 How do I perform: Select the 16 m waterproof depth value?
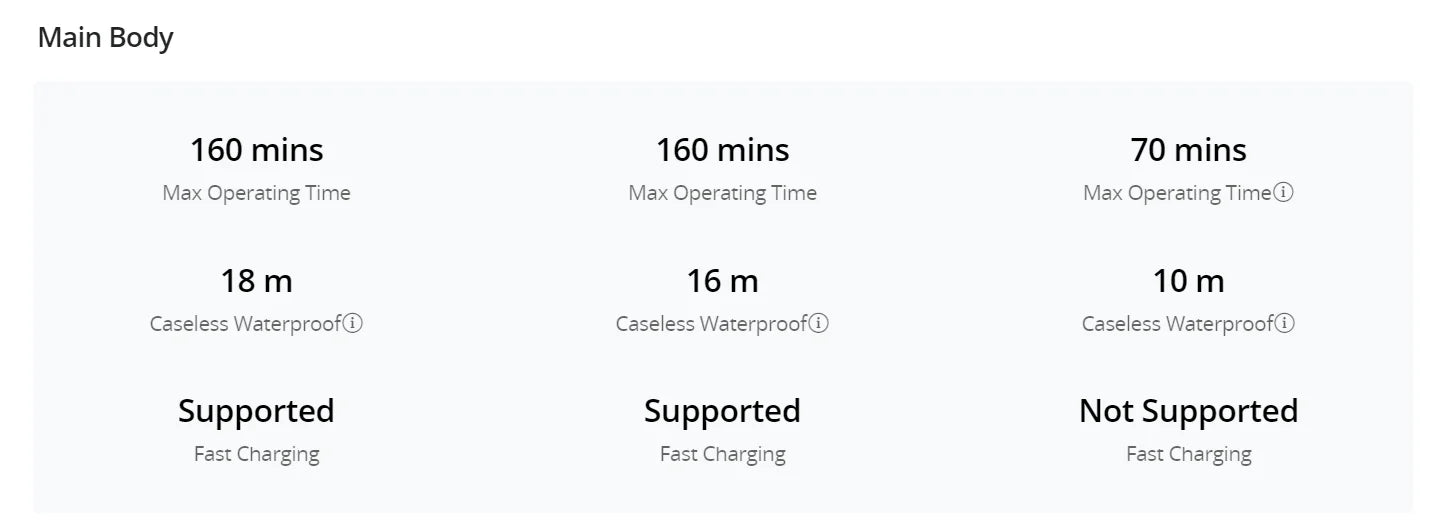[722, 281]
